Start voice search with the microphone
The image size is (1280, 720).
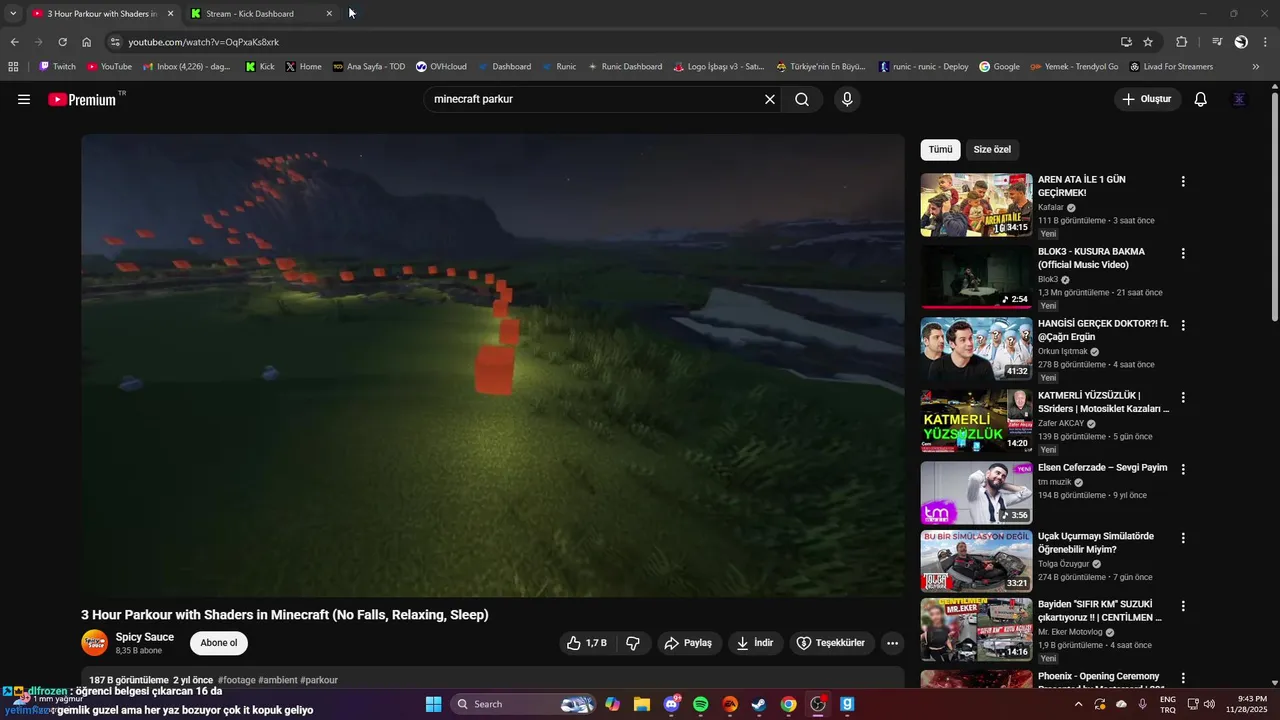[847, 99]
